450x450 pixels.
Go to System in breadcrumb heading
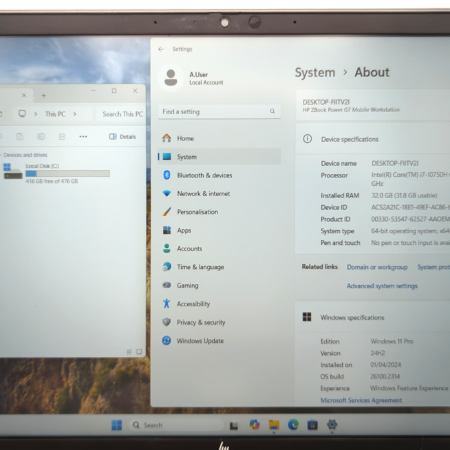pyautogui.click(x=315, y=72)
